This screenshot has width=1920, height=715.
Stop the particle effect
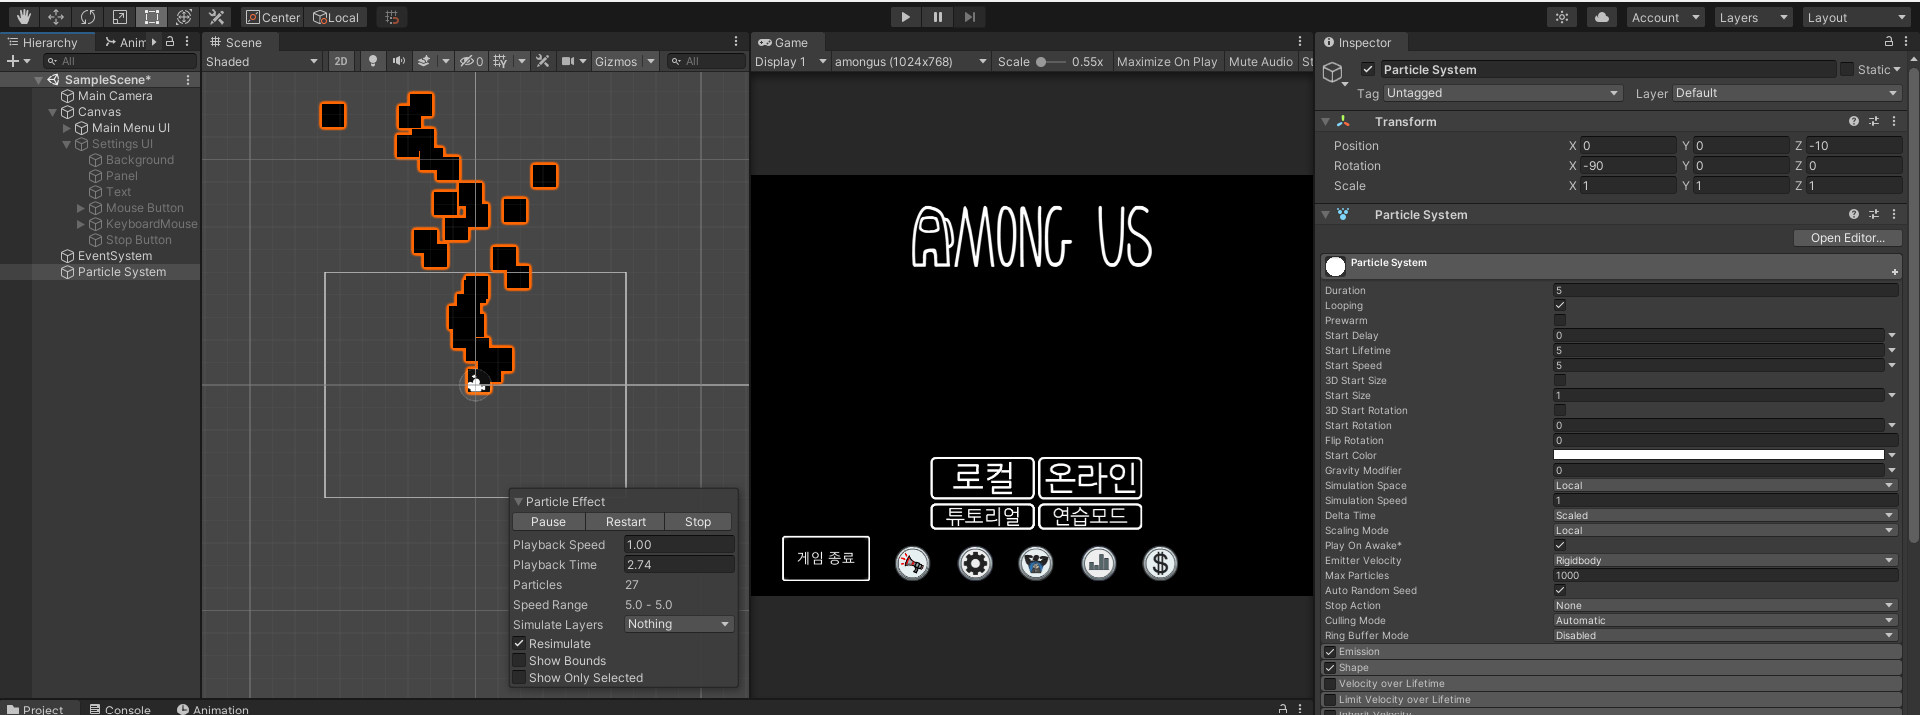[x=698, y=522]
